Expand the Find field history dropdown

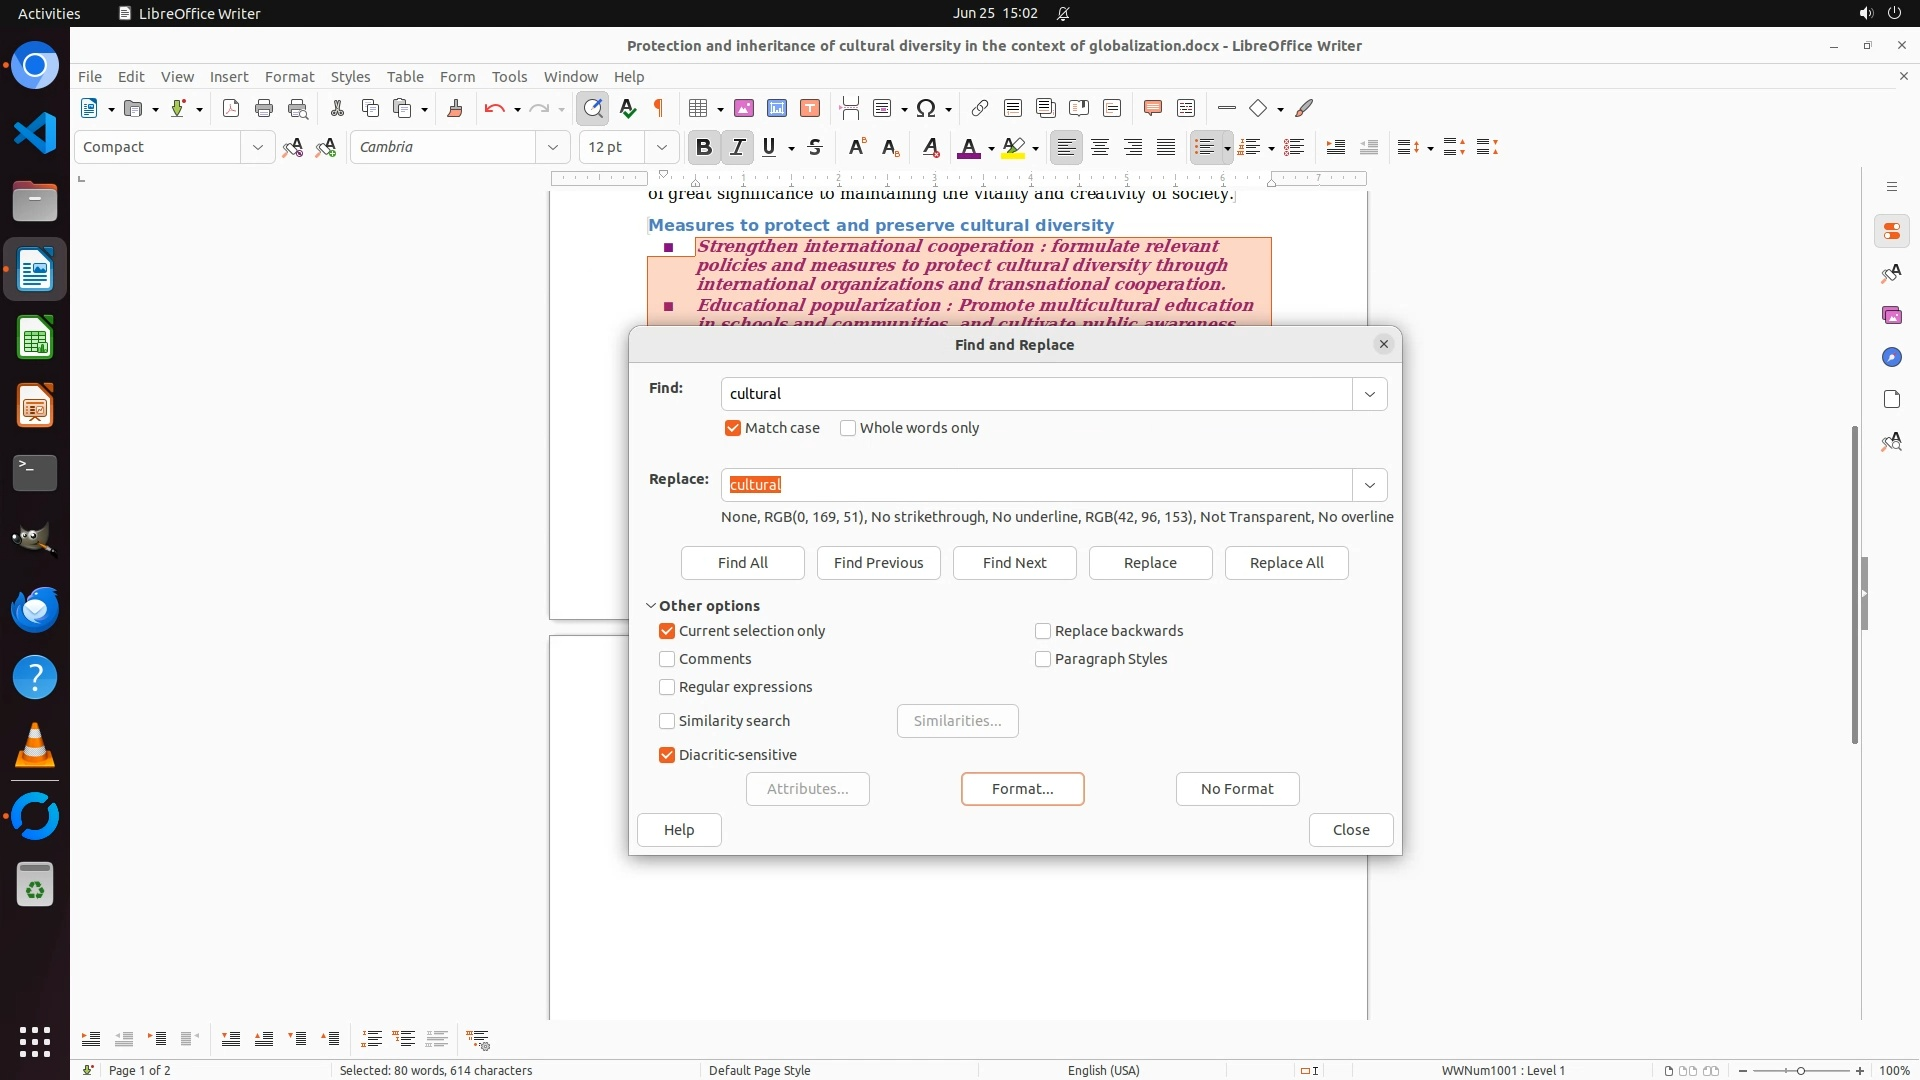click(1369, 394)
